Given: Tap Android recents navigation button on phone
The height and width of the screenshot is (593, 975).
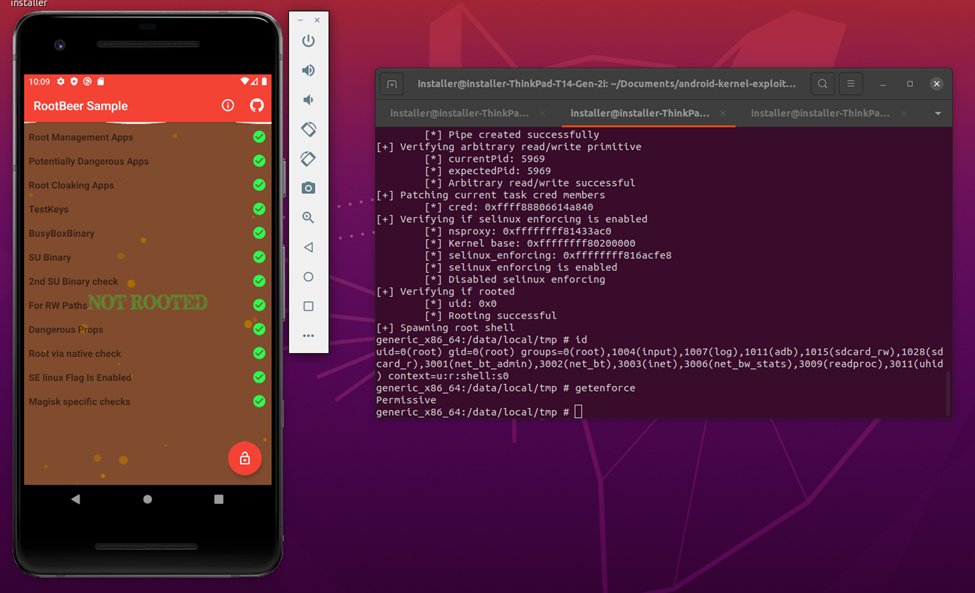Looking at the screenshot, I should tap(218, 499).
